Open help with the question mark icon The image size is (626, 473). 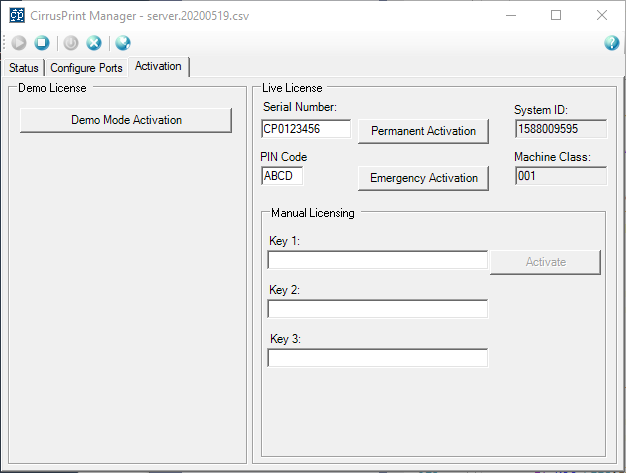coord(612,43)
